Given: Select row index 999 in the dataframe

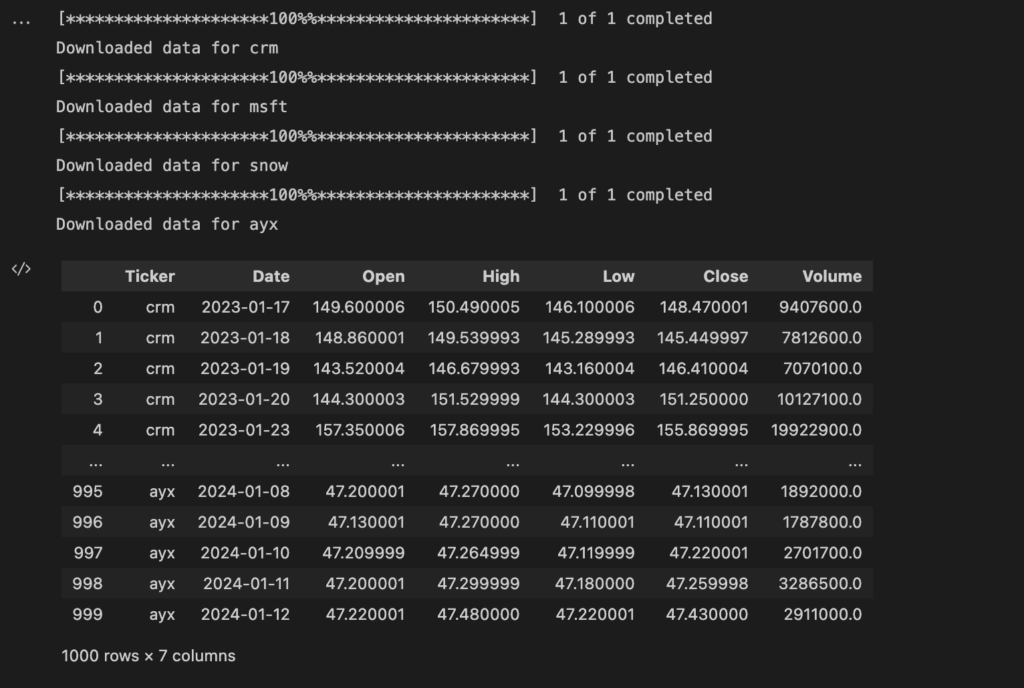Looking at the screenshot, I should (87, 614).
